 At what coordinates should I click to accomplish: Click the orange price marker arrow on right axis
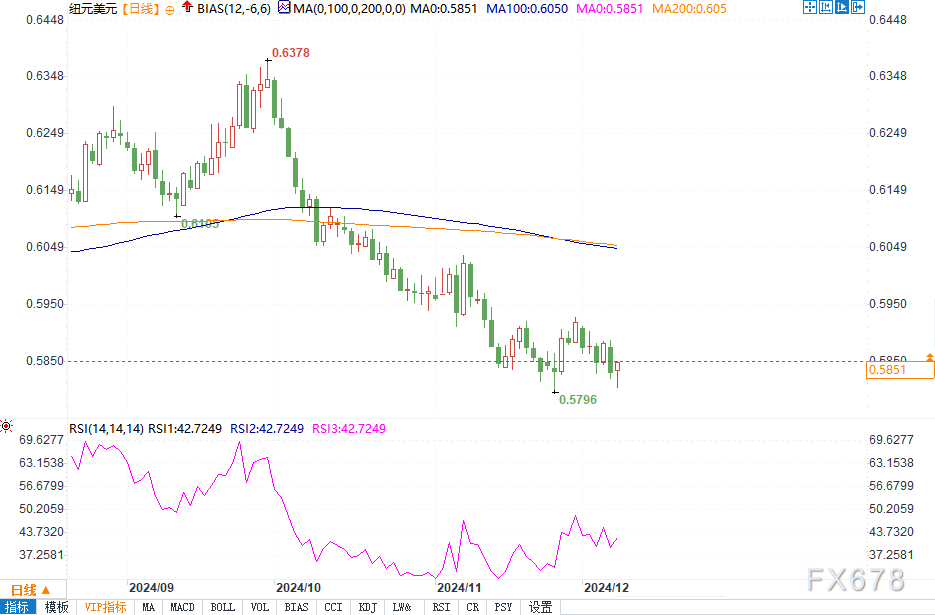coord(930,357)
